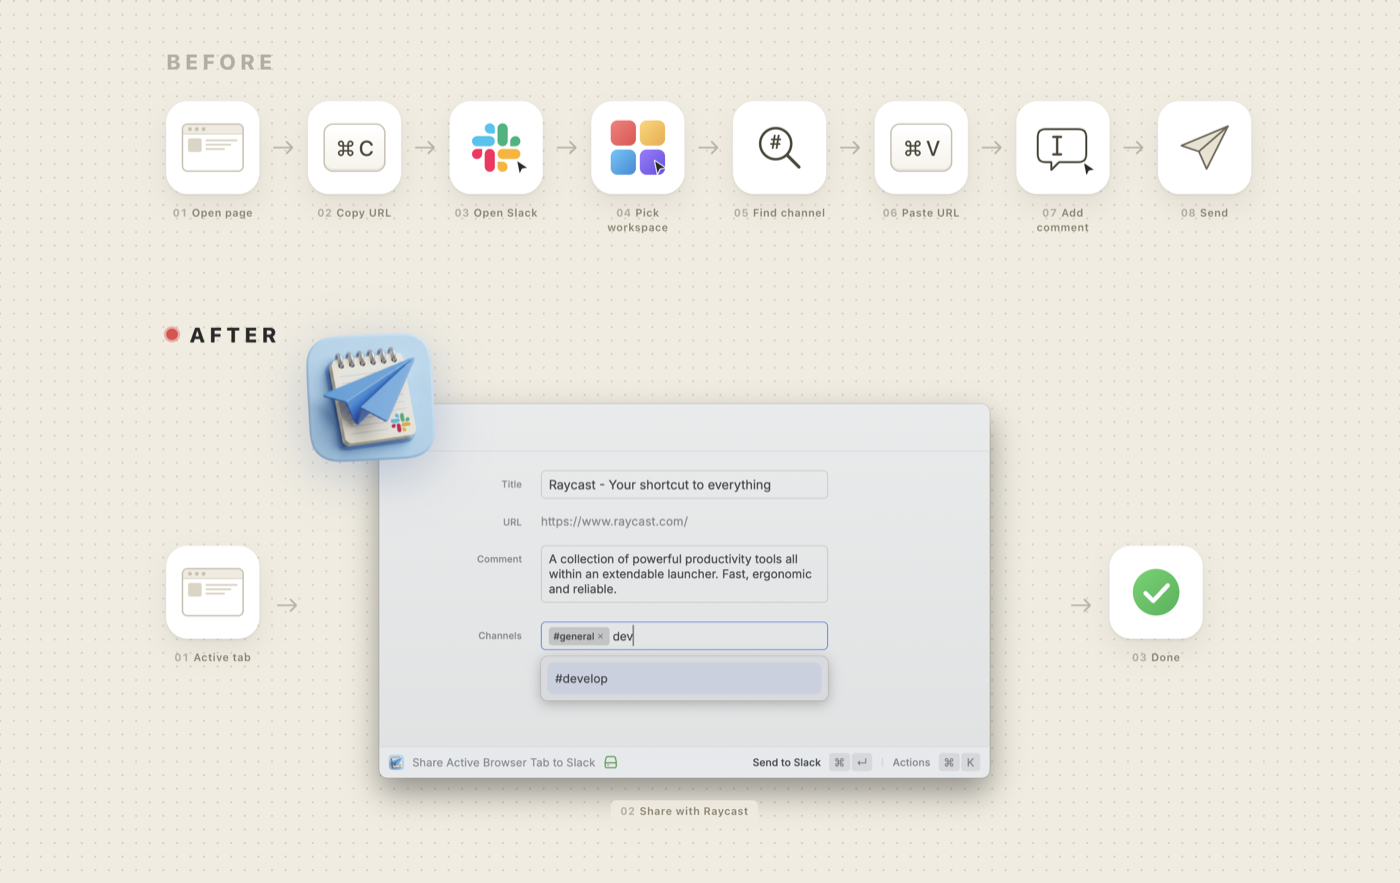This screenshot has width=1400, height=883.
Task: Click the Active tab browser icon
Action: (x=213, y=592)
